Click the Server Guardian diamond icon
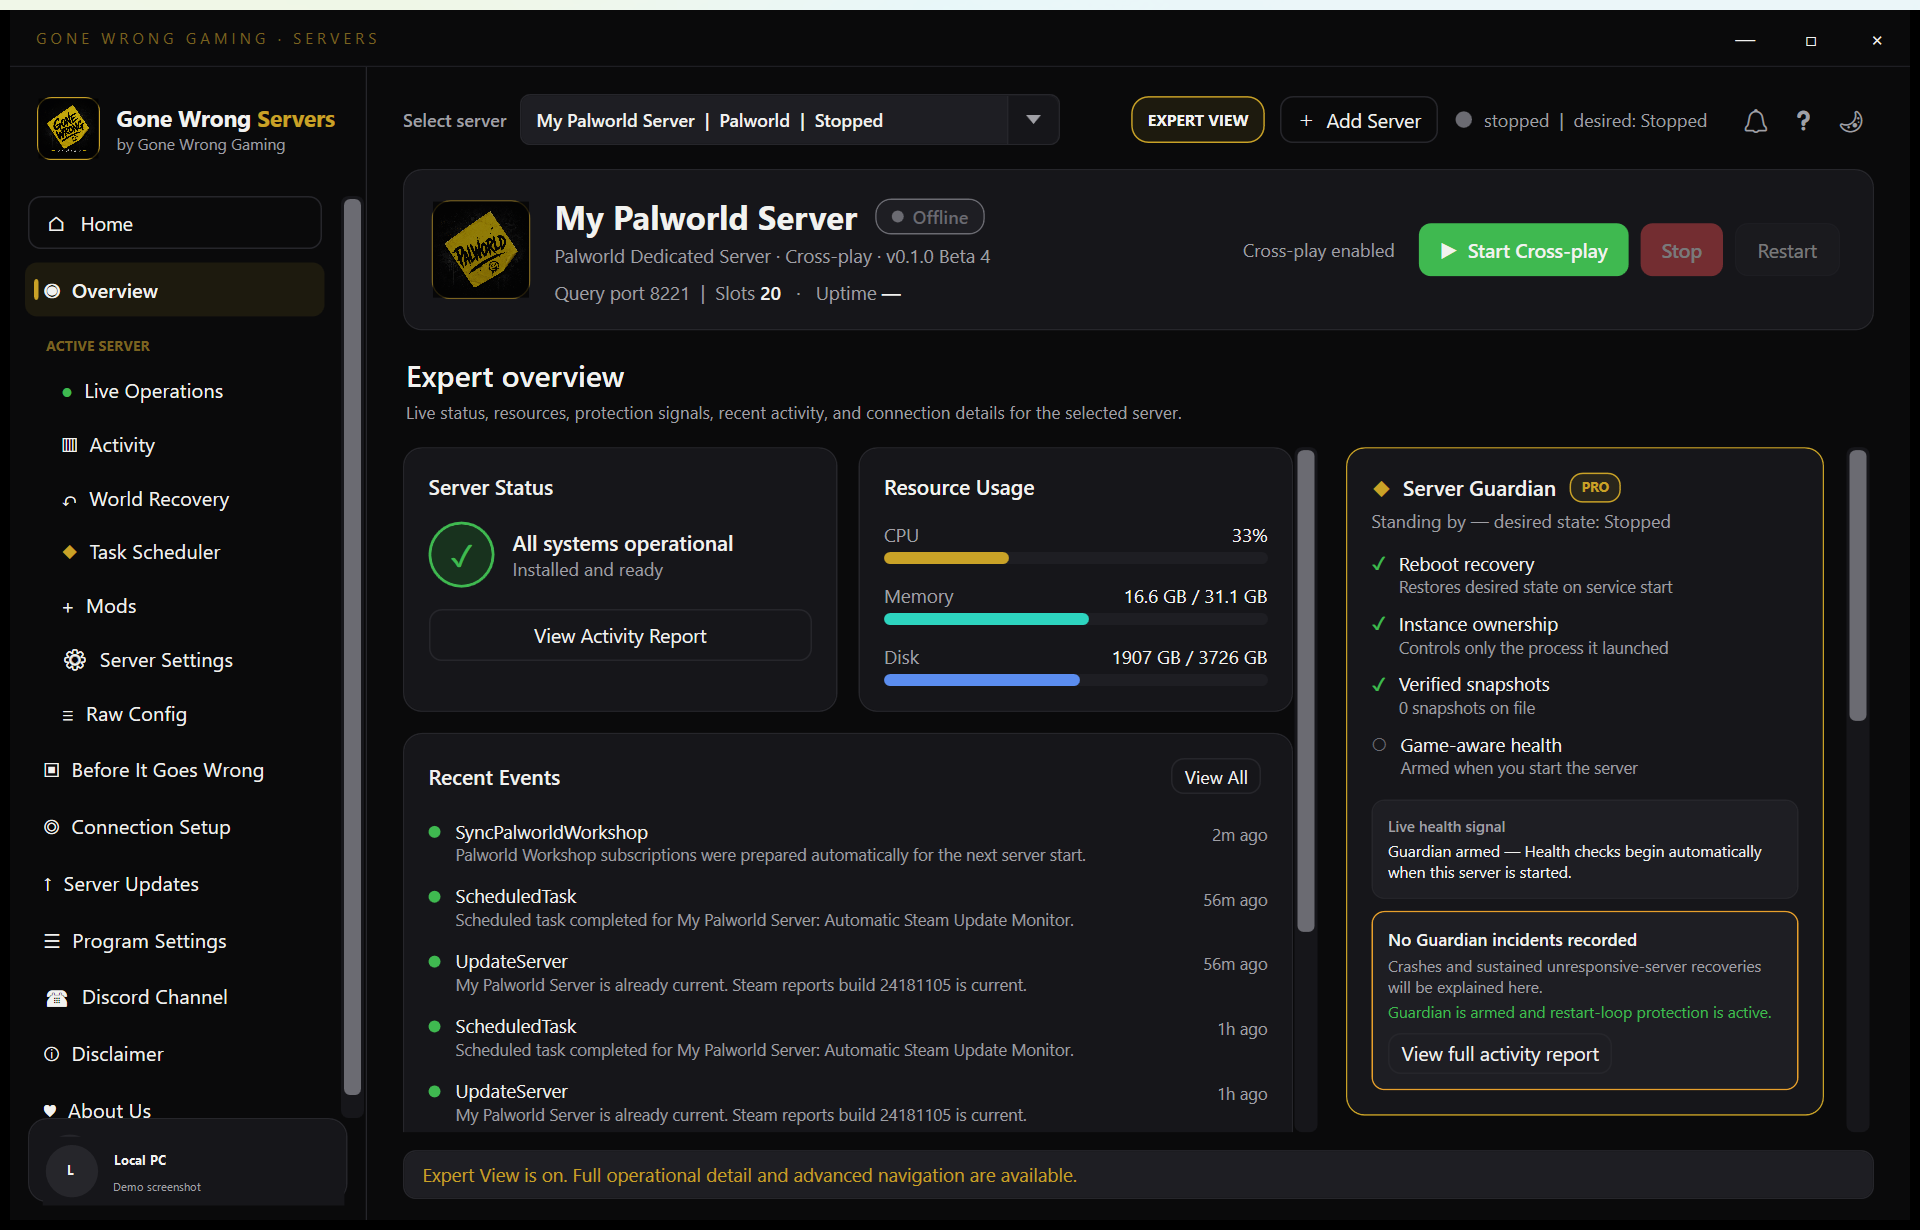The width and height of the screenshot is (1920, 1230). click(x=1381, y=489)
